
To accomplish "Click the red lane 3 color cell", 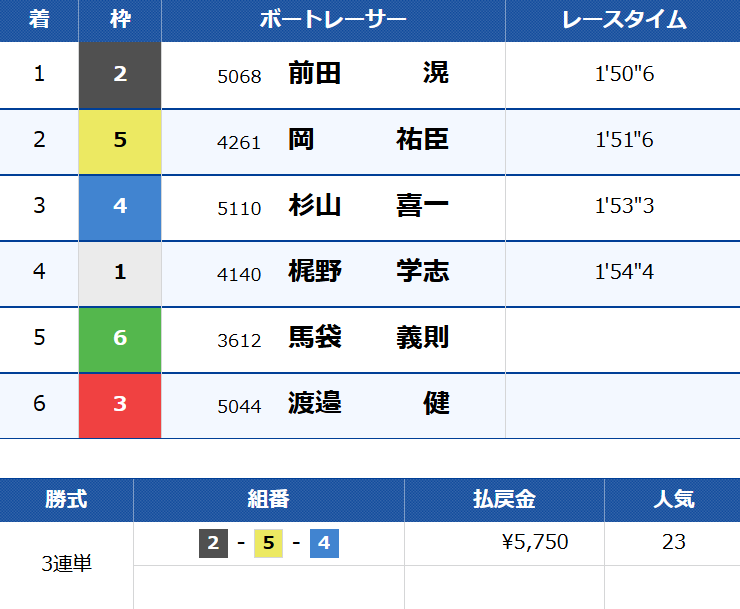I will [120, 405].
